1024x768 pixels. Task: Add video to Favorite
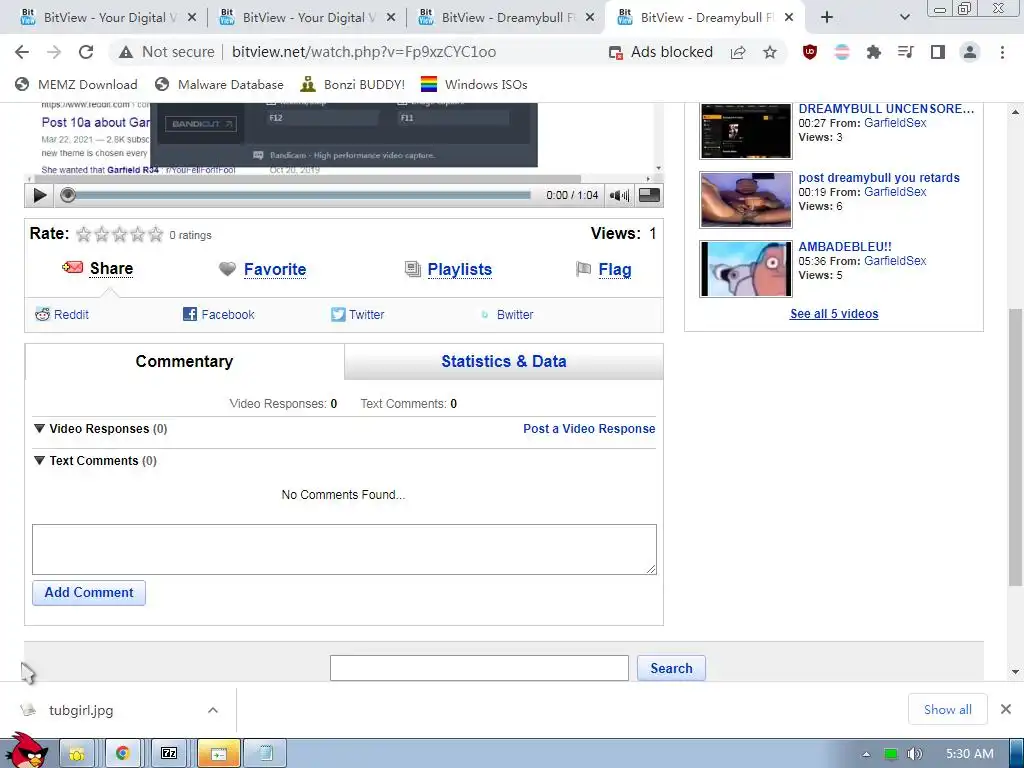[275, 269]
